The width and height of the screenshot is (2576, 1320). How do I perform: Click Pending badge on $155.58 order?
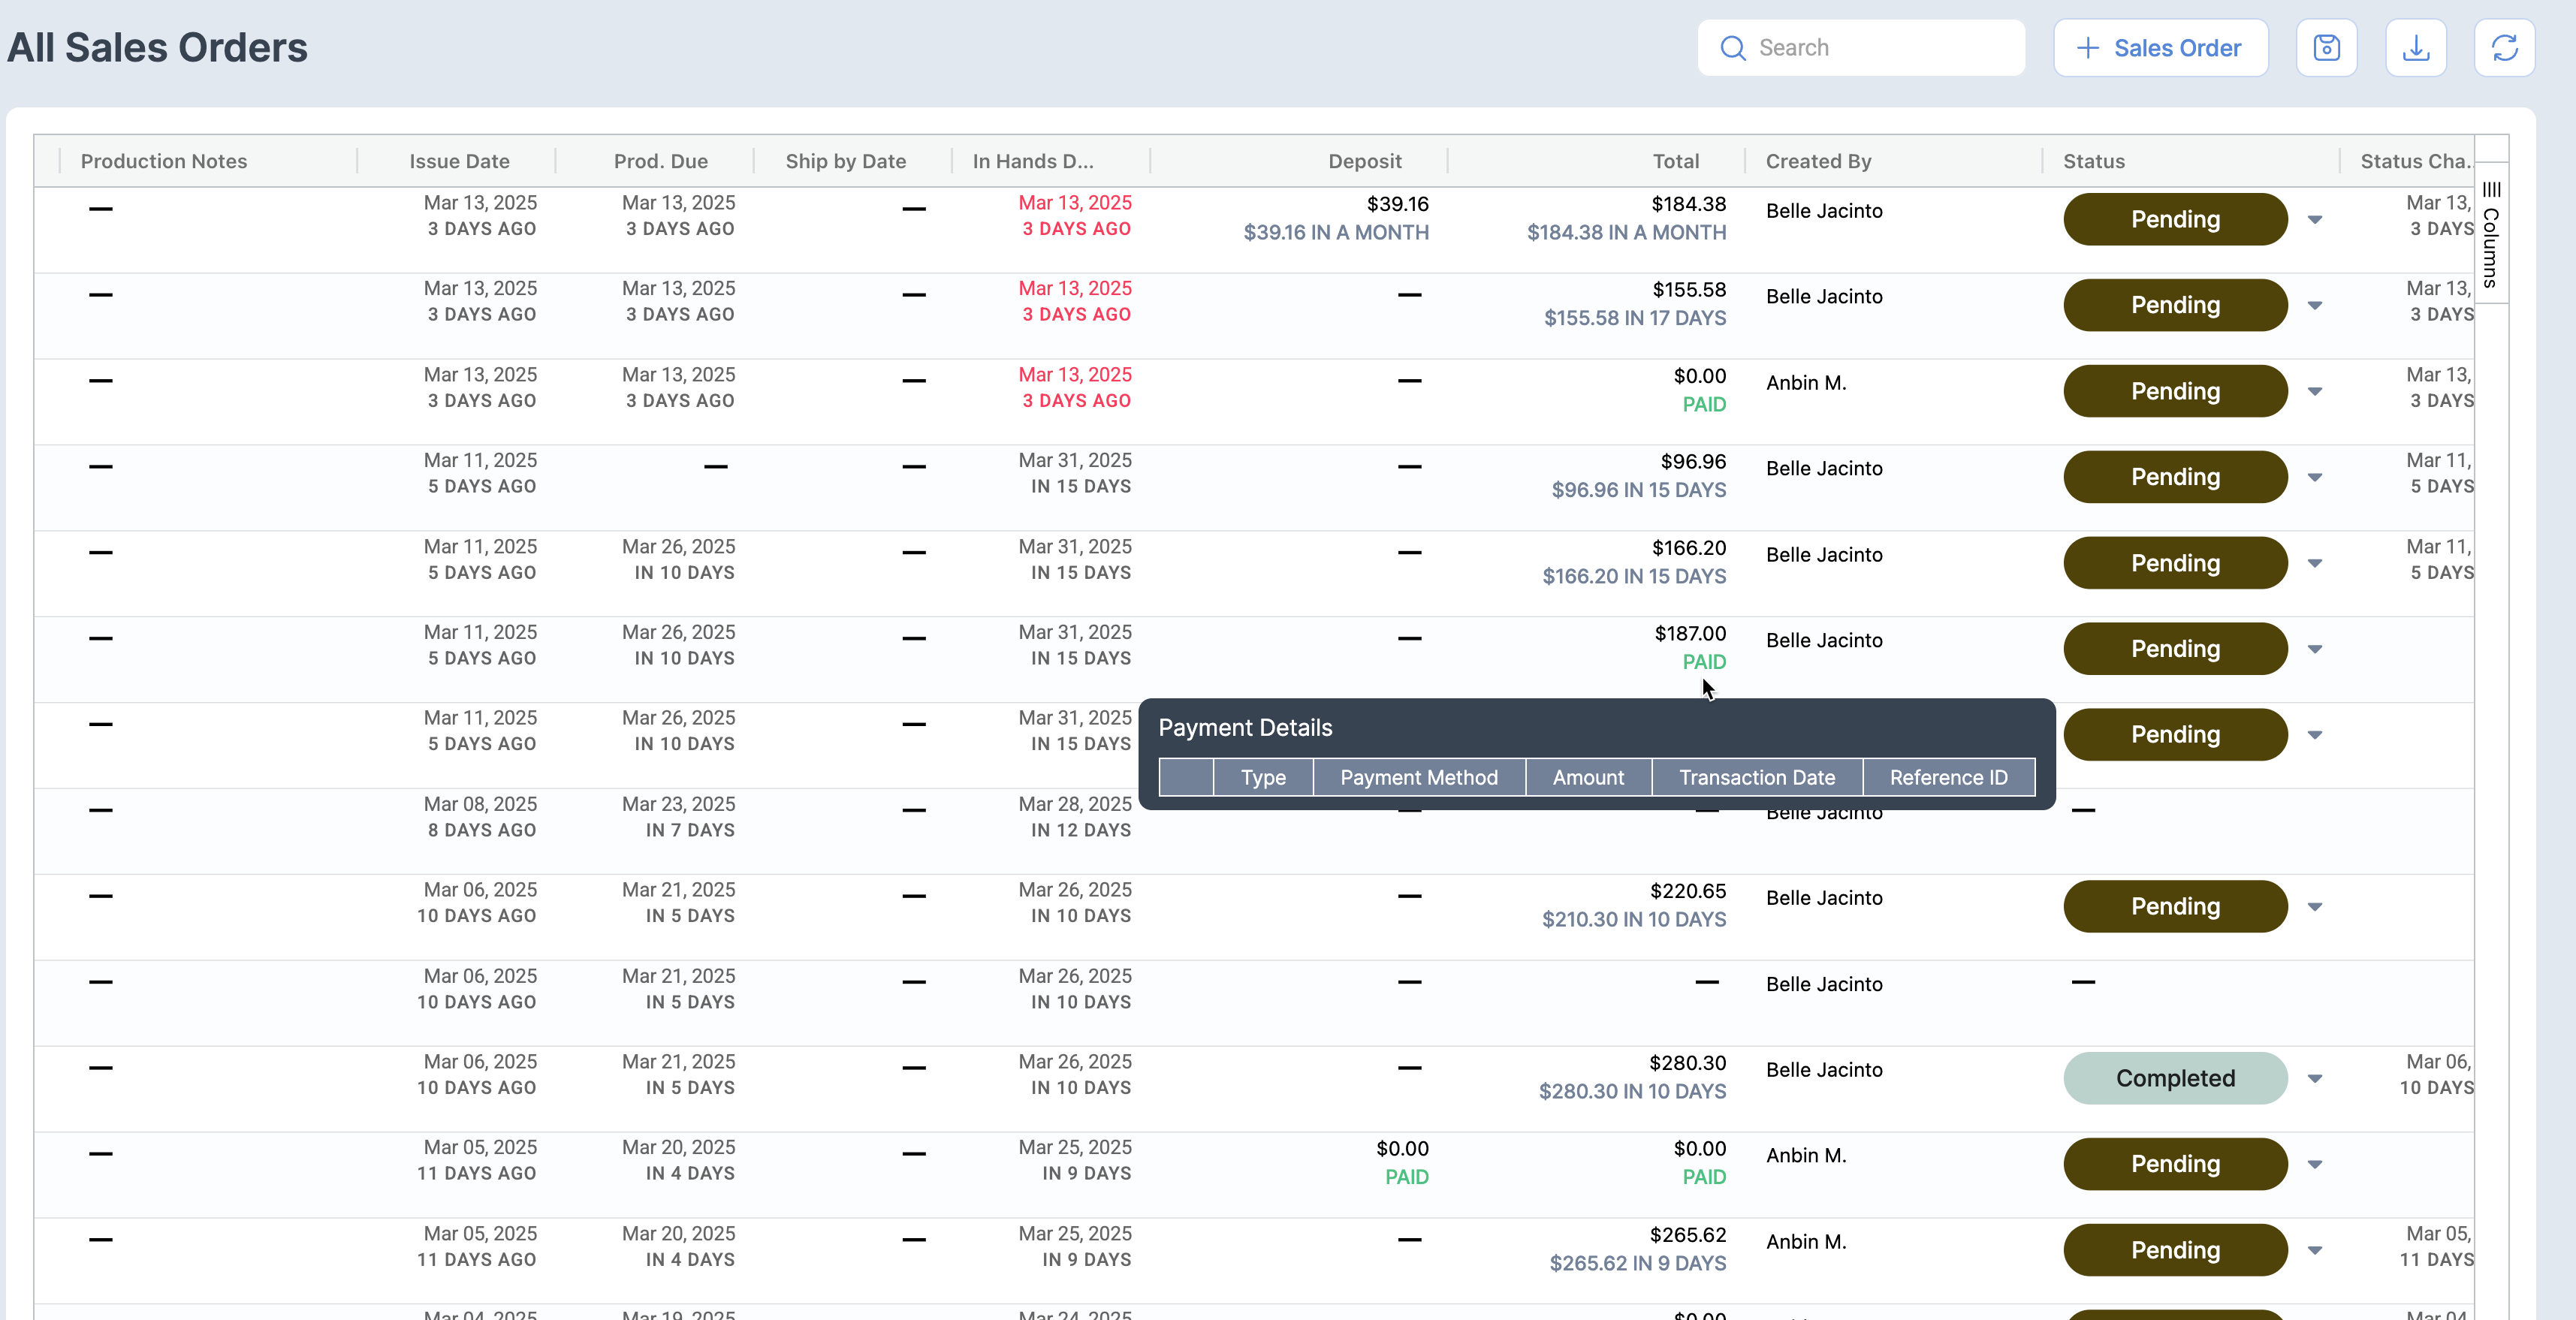click(2175, 306)
